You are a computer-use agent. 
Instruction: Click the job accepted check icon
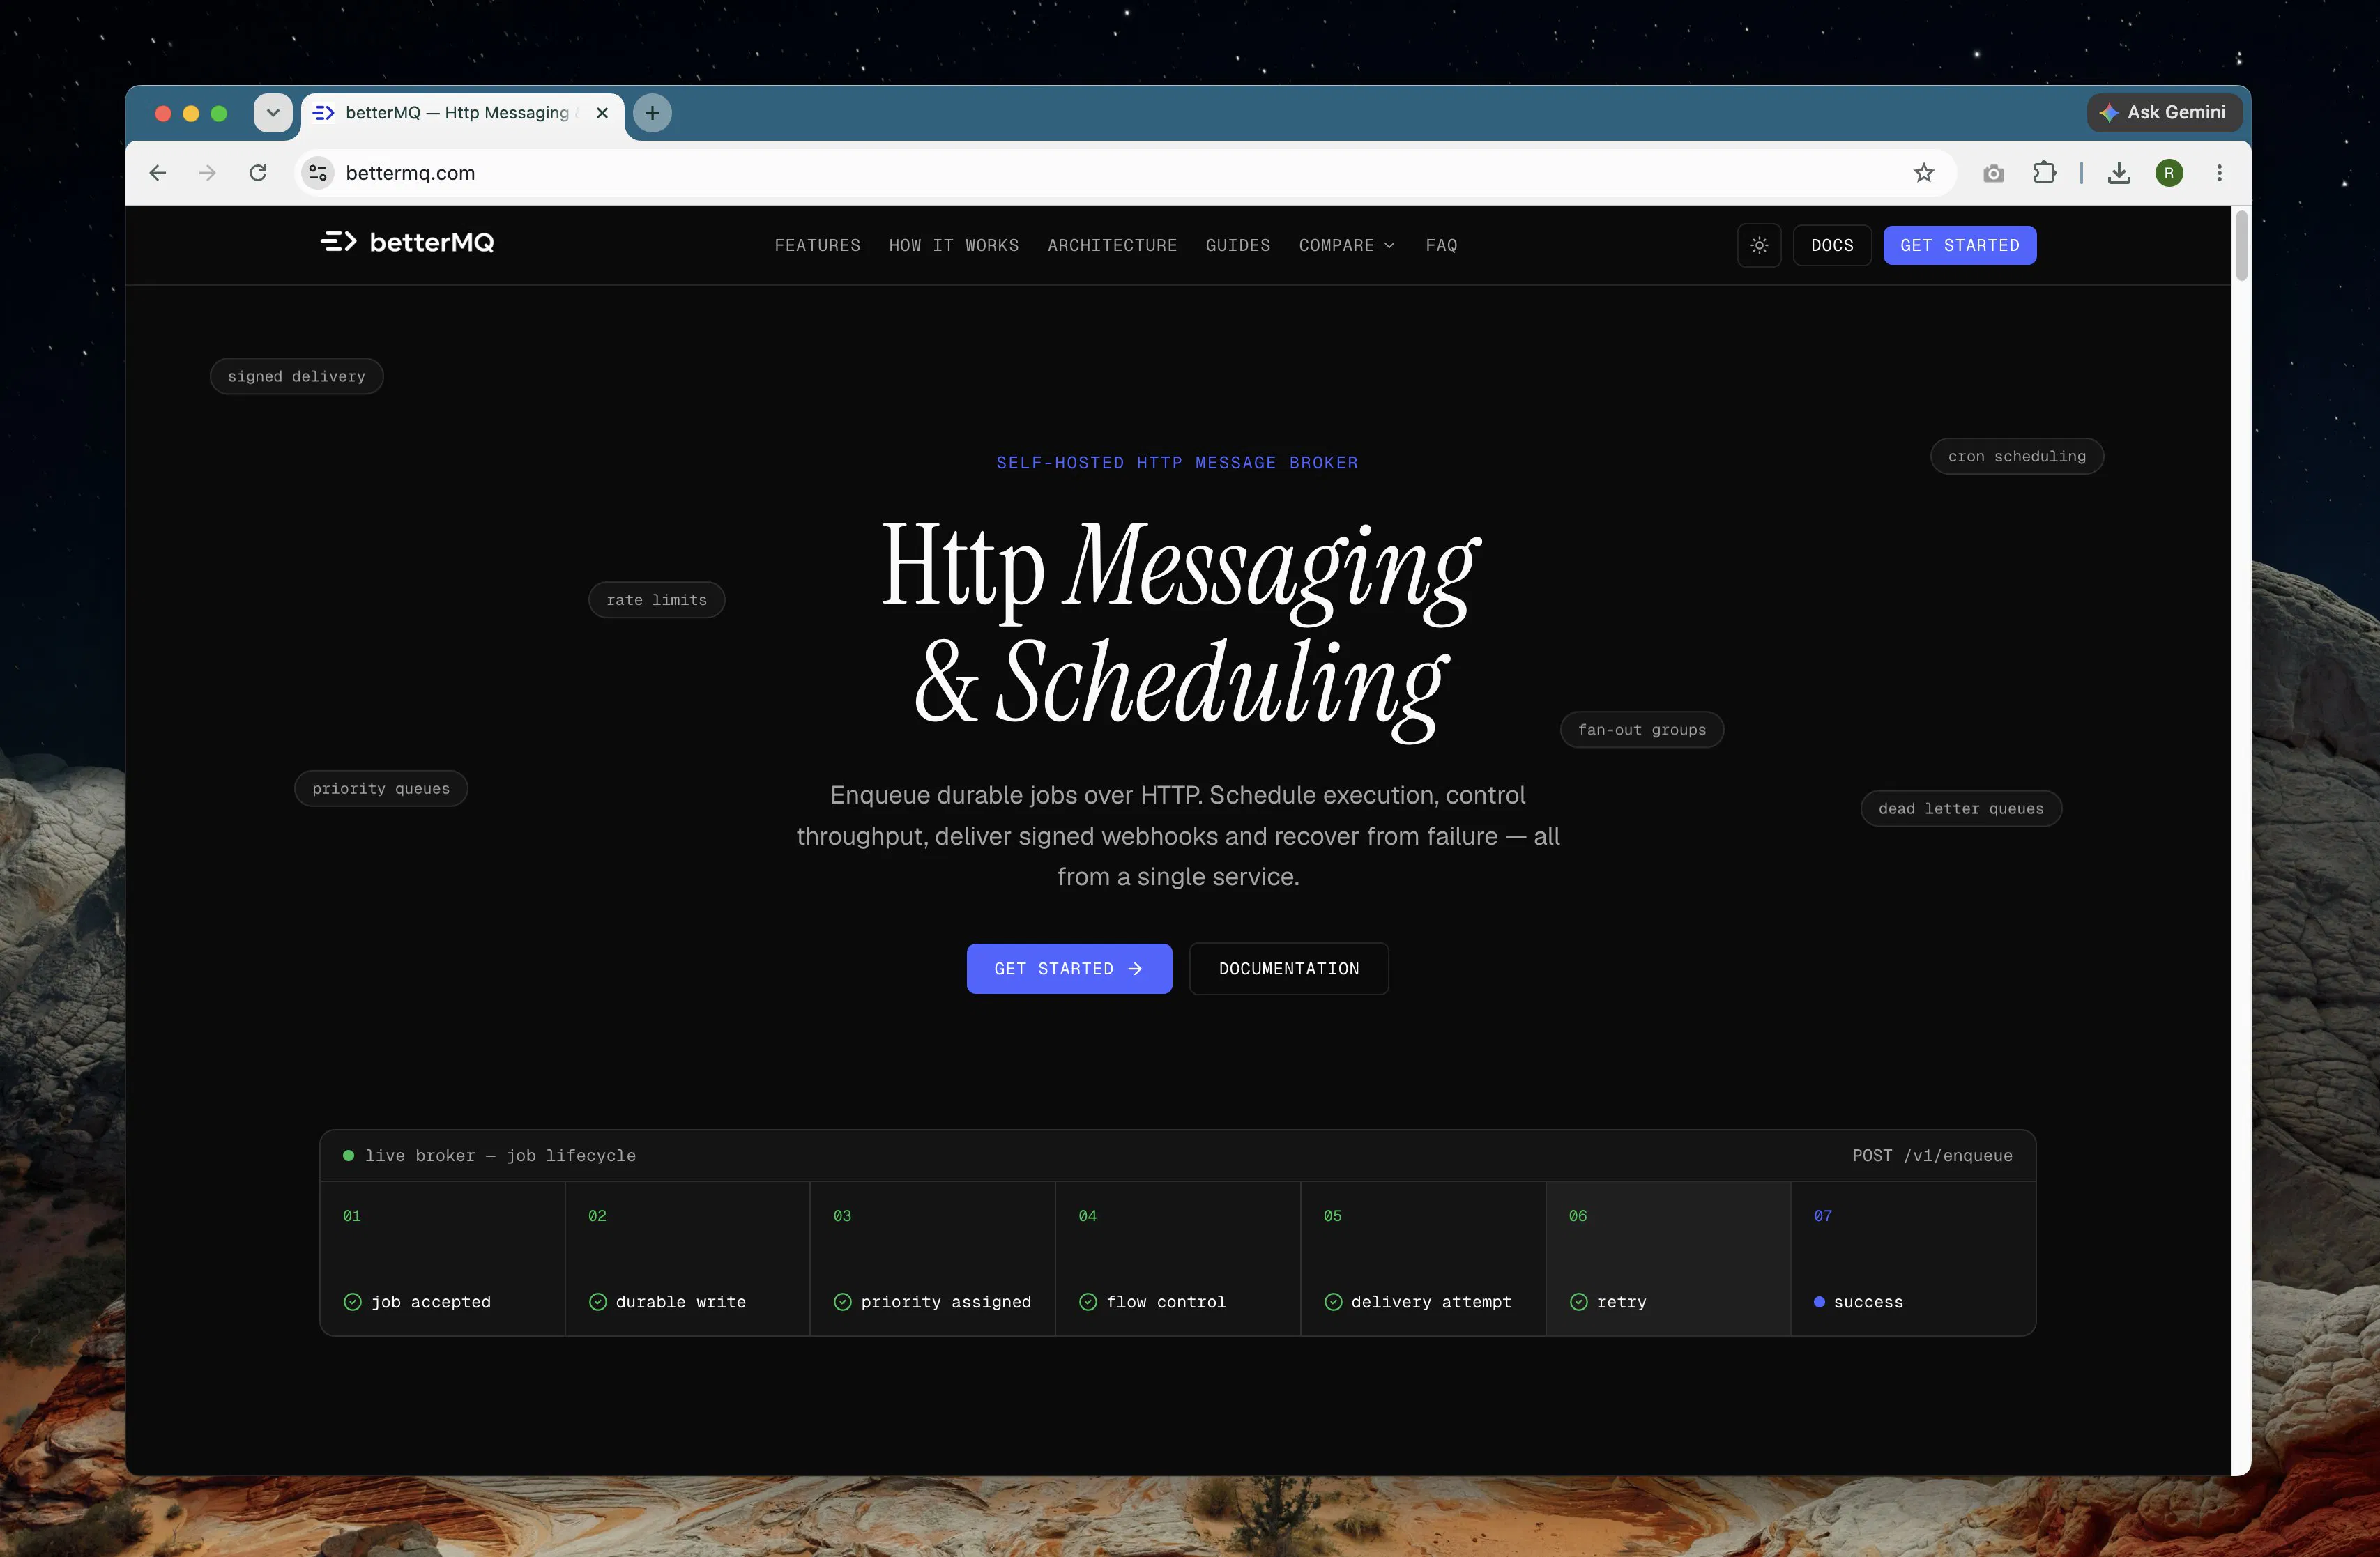click(x=352, y=1302)
